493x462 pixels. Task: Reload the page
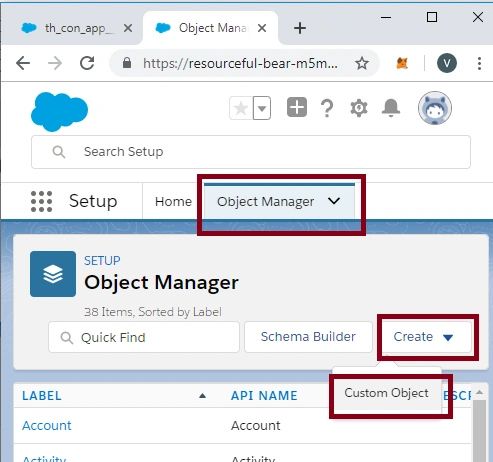click(x=87, y=63)
